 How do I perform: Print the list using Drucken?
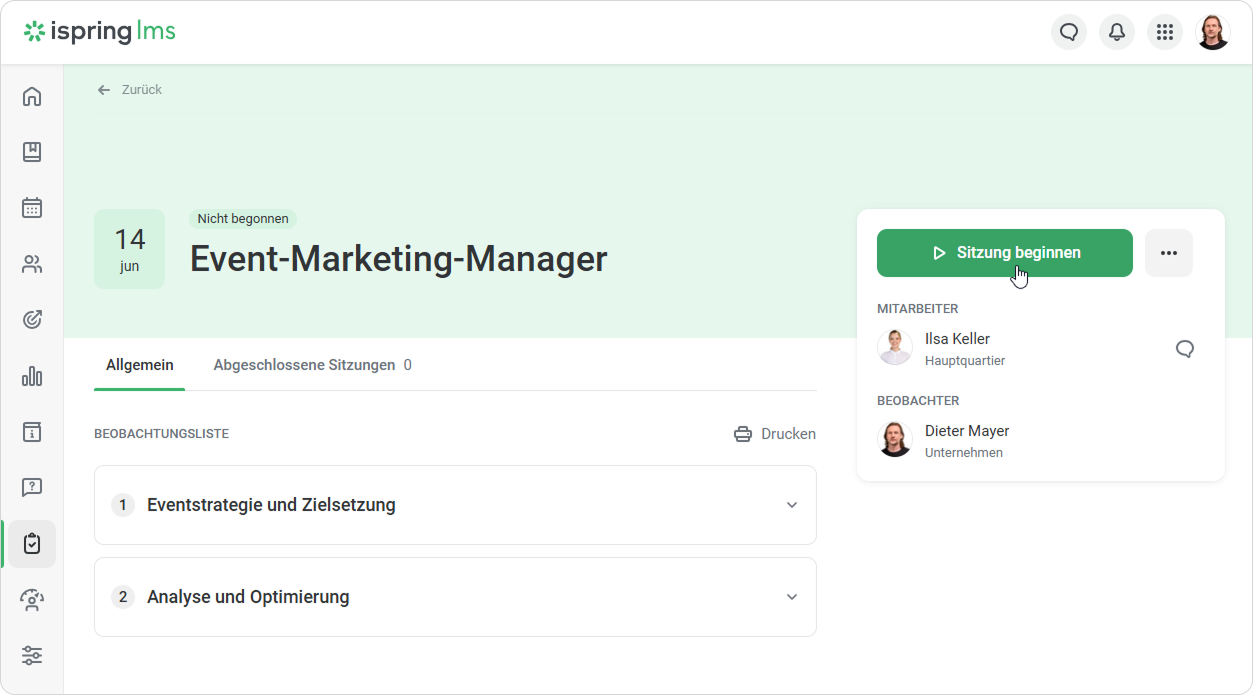point(775,434)
